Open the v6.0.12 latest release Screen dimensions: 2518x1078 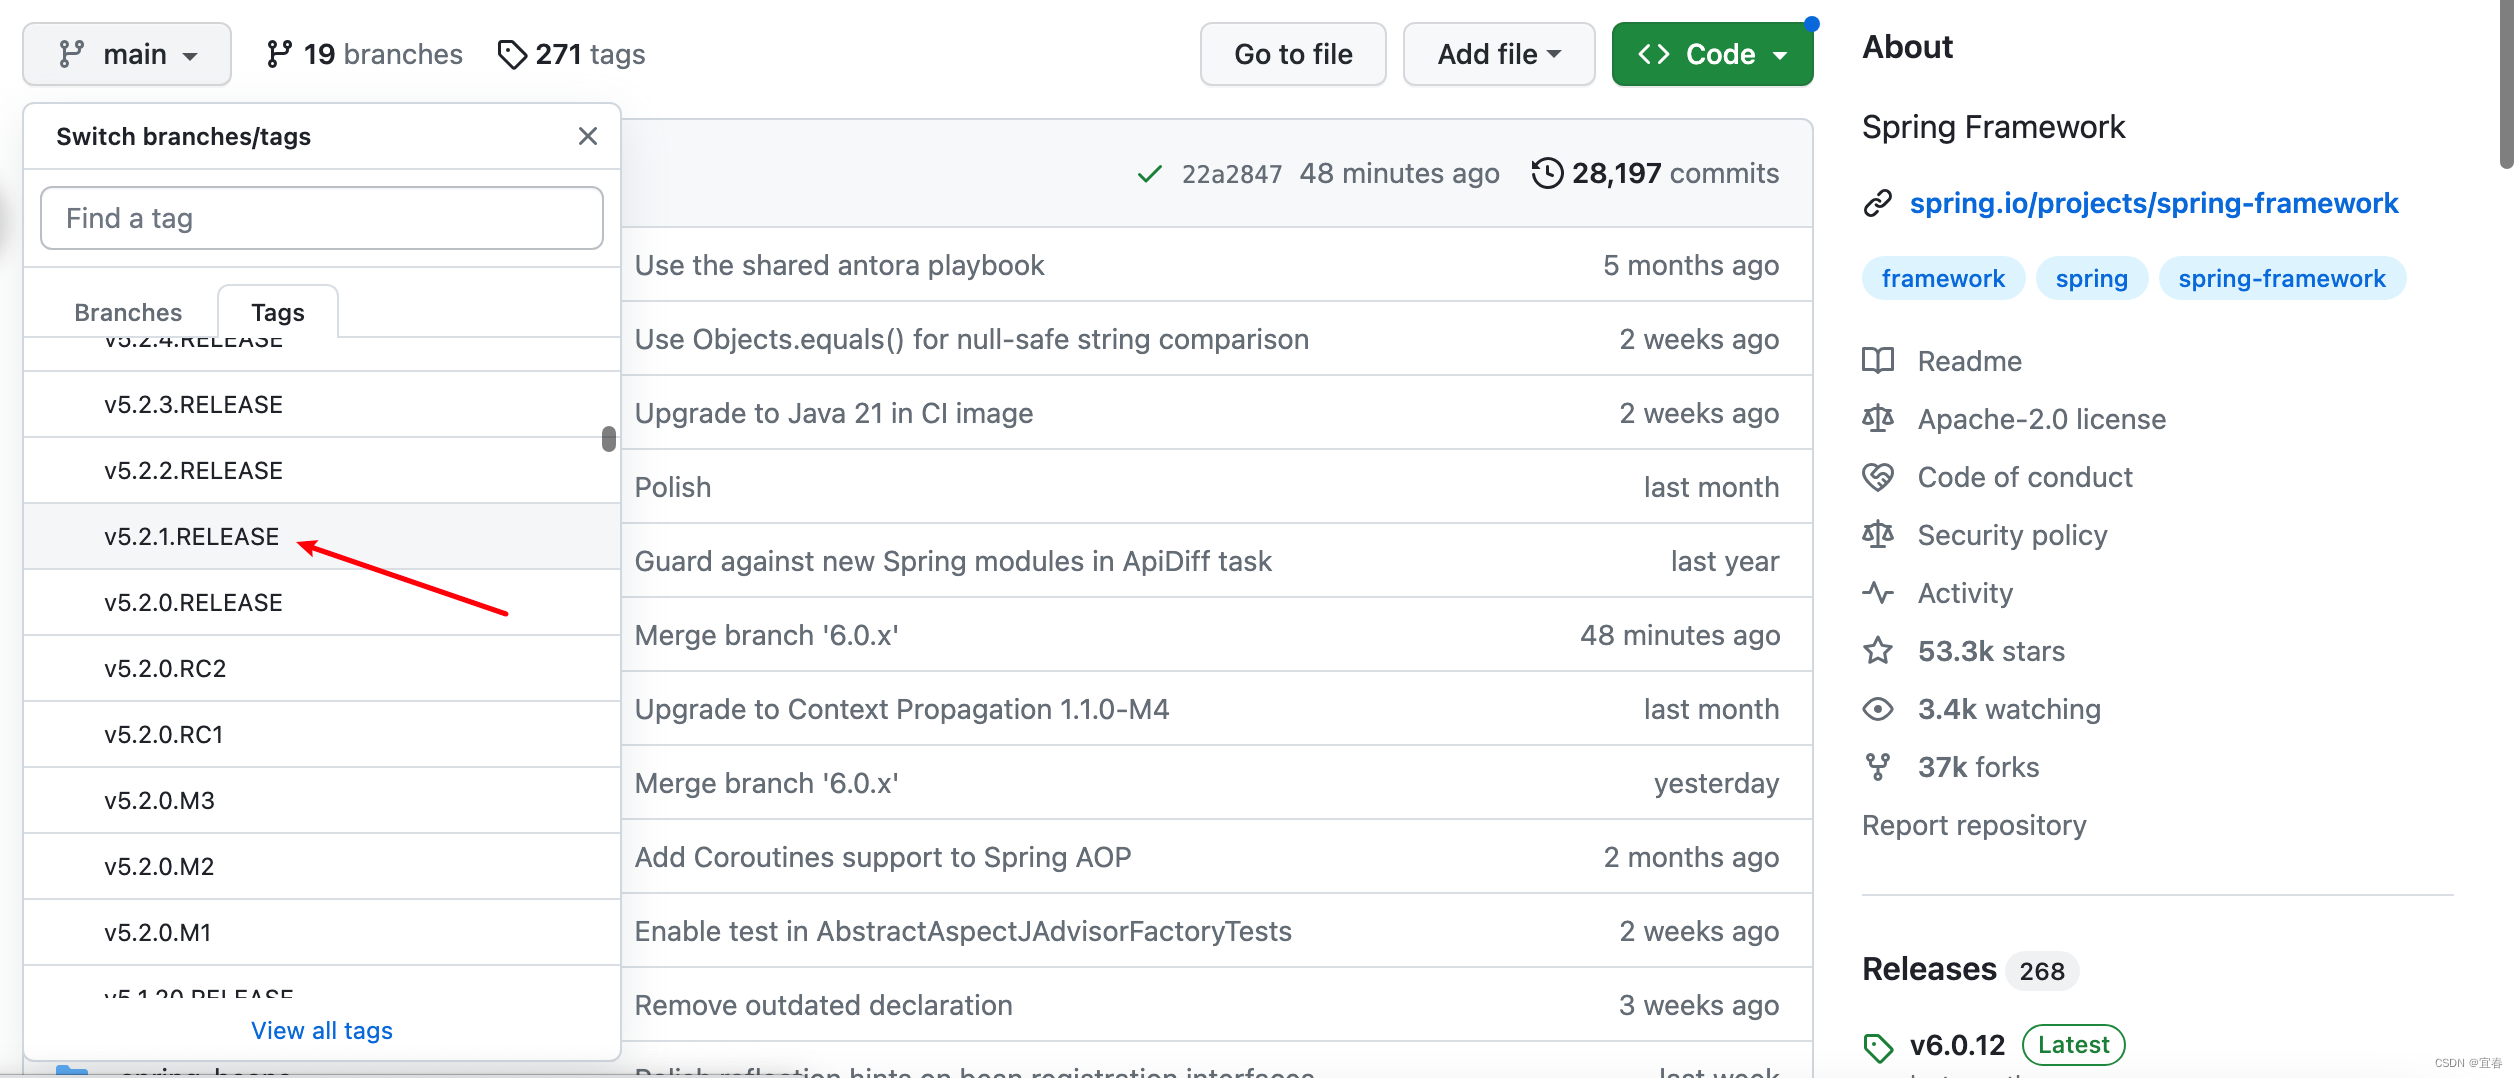pos(1957,1045)
